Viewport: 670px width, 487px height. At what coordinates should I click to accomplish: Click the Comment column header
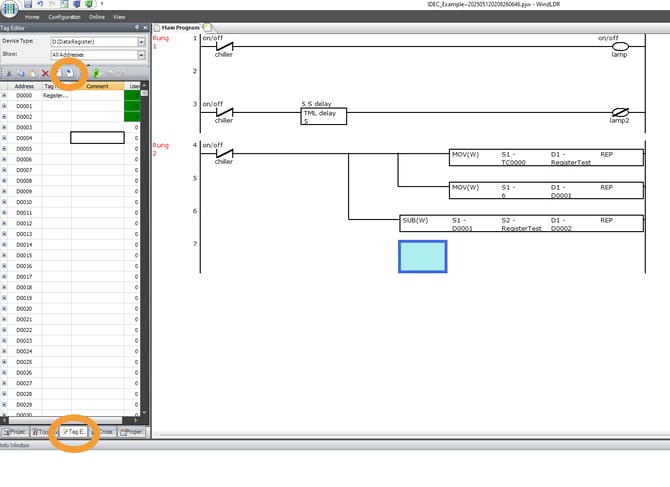(x=97, y=86)
